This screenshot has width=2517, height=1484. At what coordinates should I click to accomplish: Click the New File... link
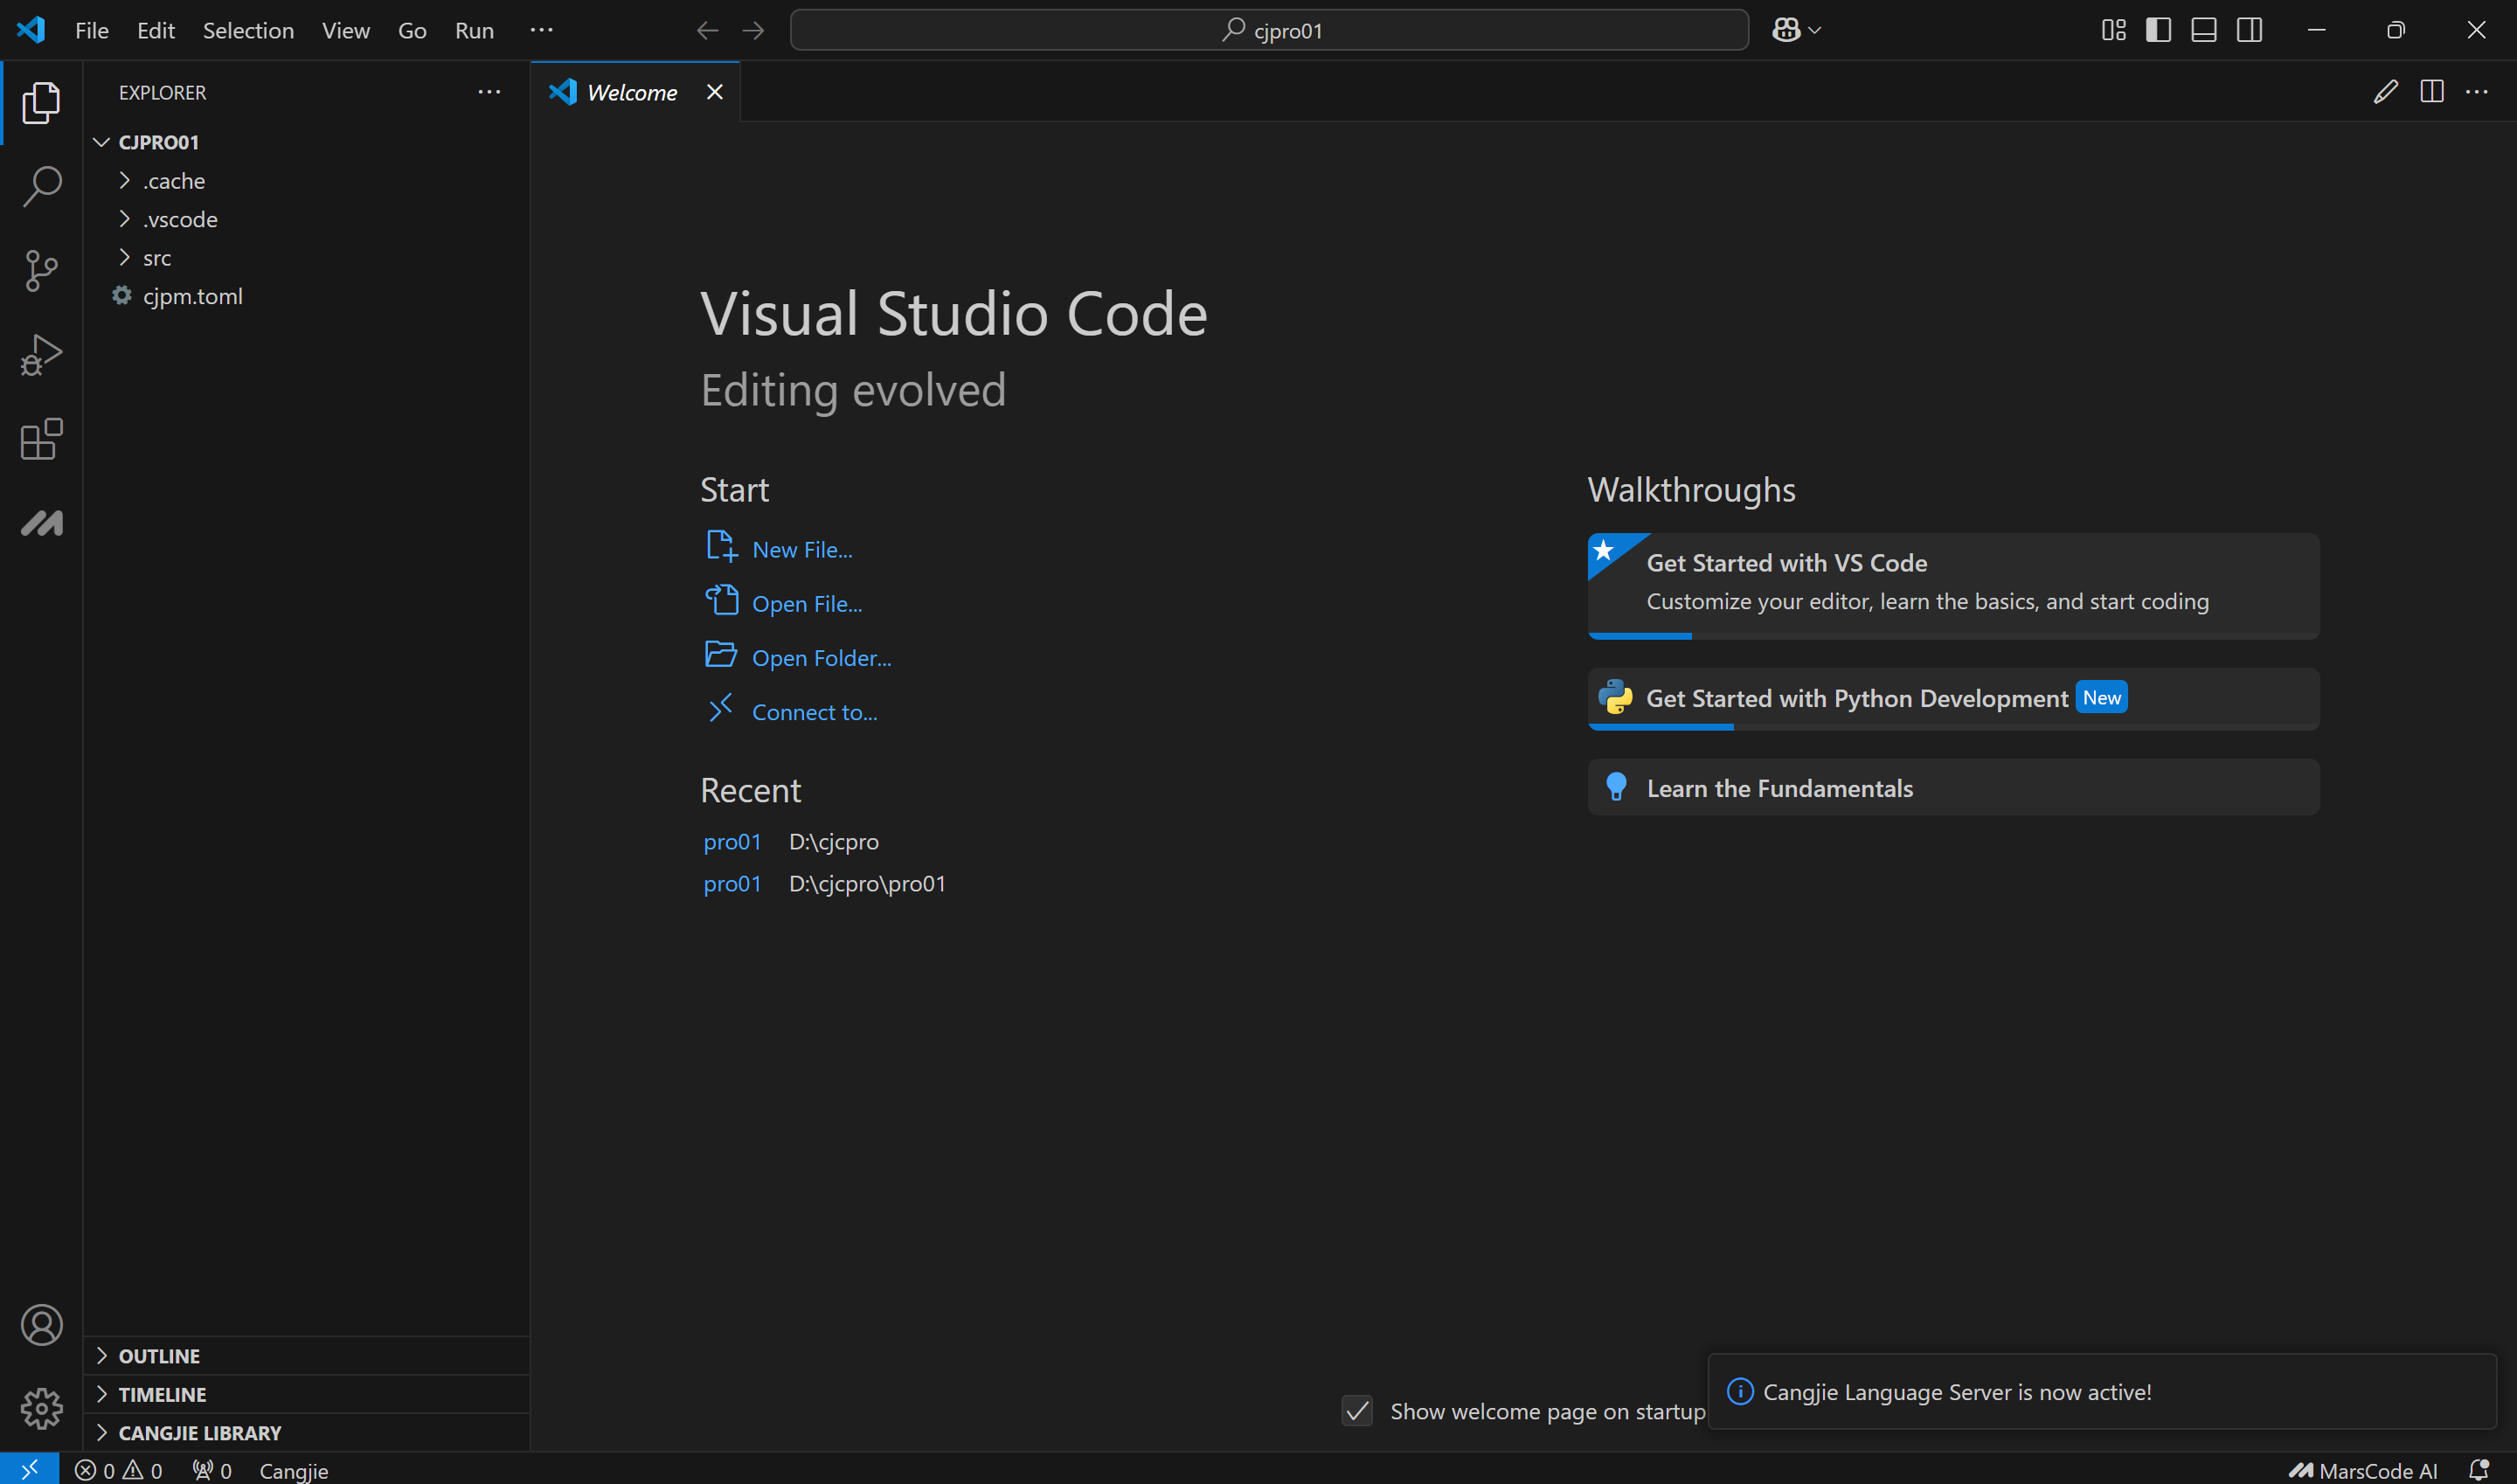click(802, 549)
